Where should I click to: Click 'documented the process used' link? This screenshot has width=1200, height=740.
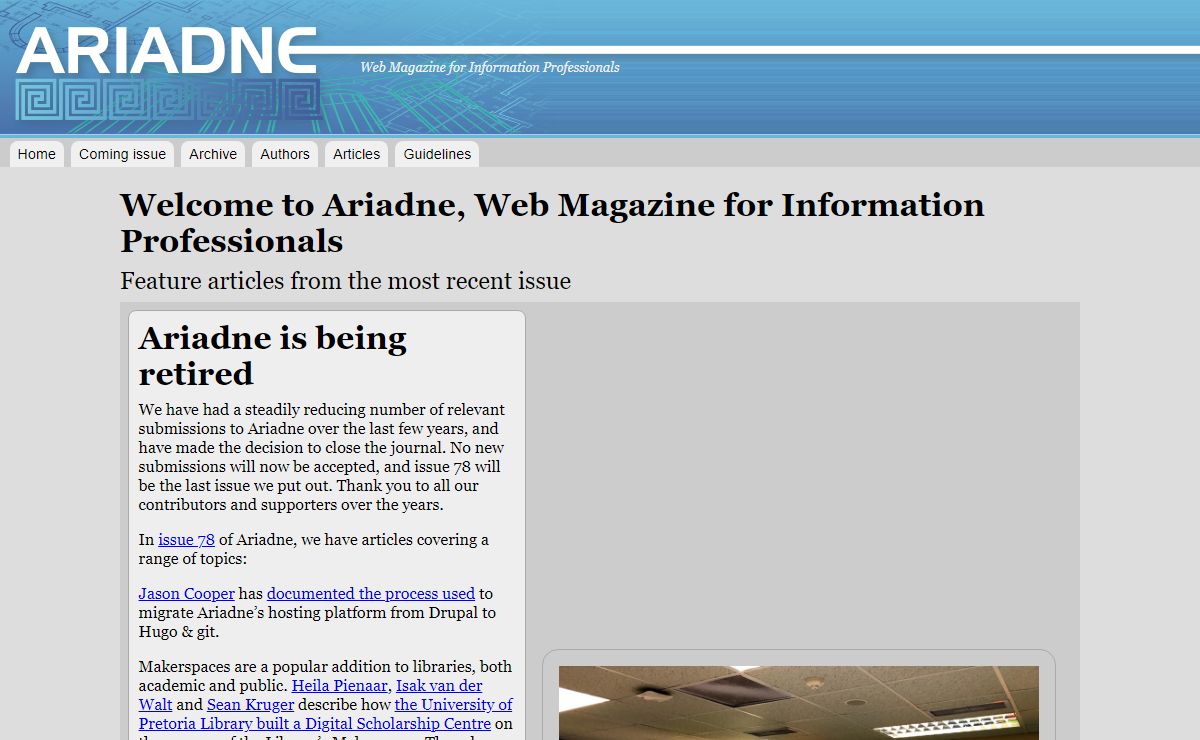[371, 594]
